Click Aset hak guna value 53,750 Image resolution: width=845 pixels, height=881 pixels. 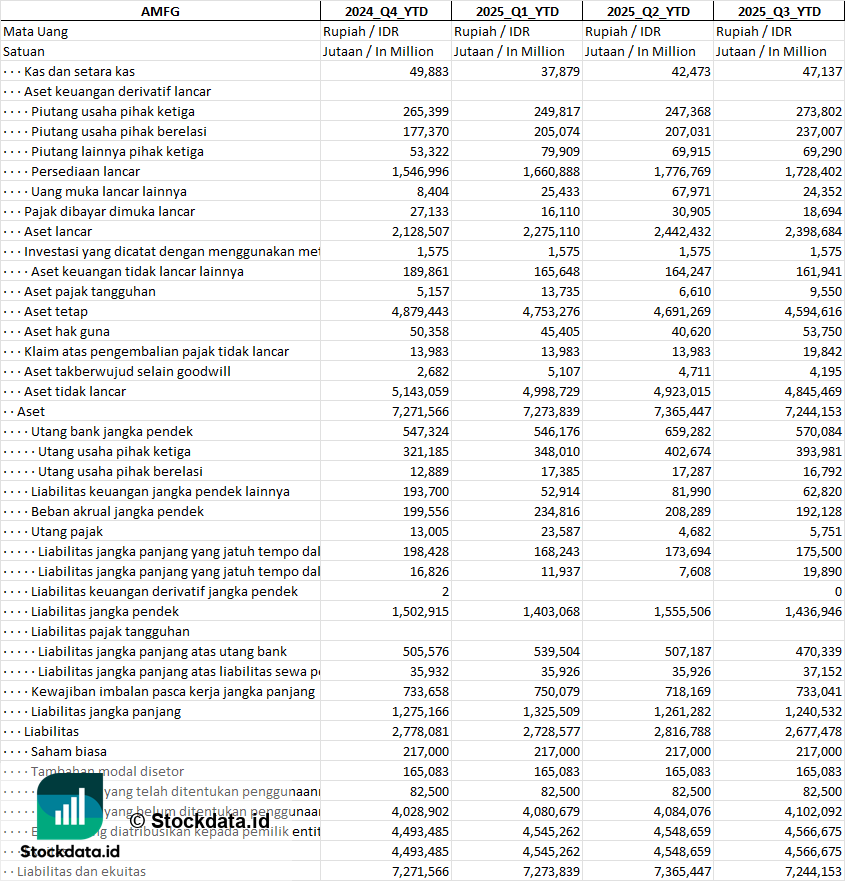click(823, 331)
